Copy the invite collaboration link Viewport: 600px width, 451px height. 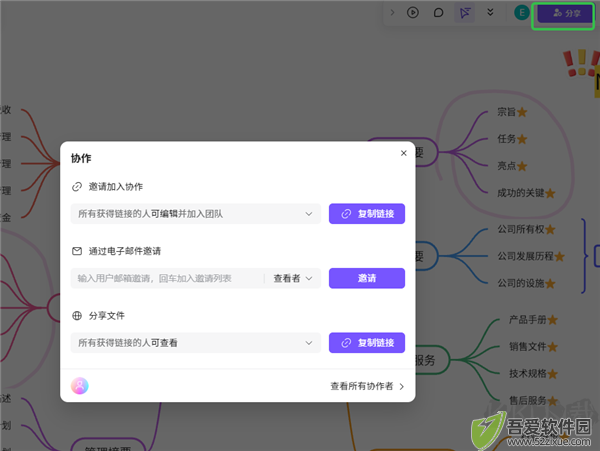367,214
